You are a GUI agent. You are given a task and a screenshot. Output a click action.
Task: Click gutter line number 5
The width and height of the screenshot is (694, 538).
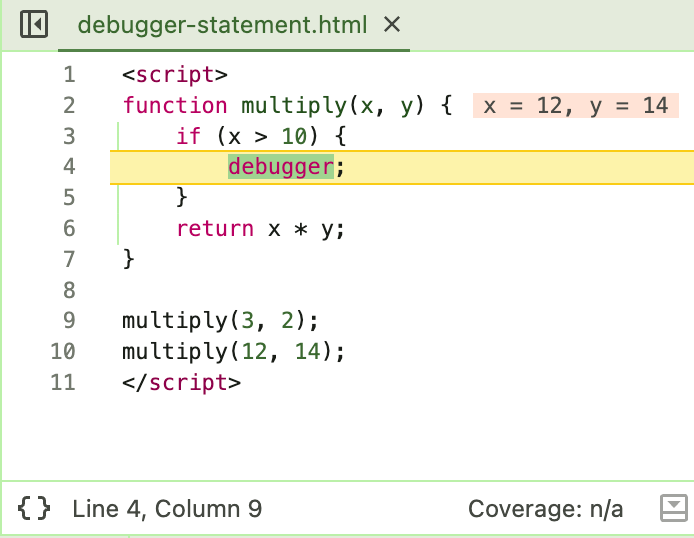(x=69, y=198)
